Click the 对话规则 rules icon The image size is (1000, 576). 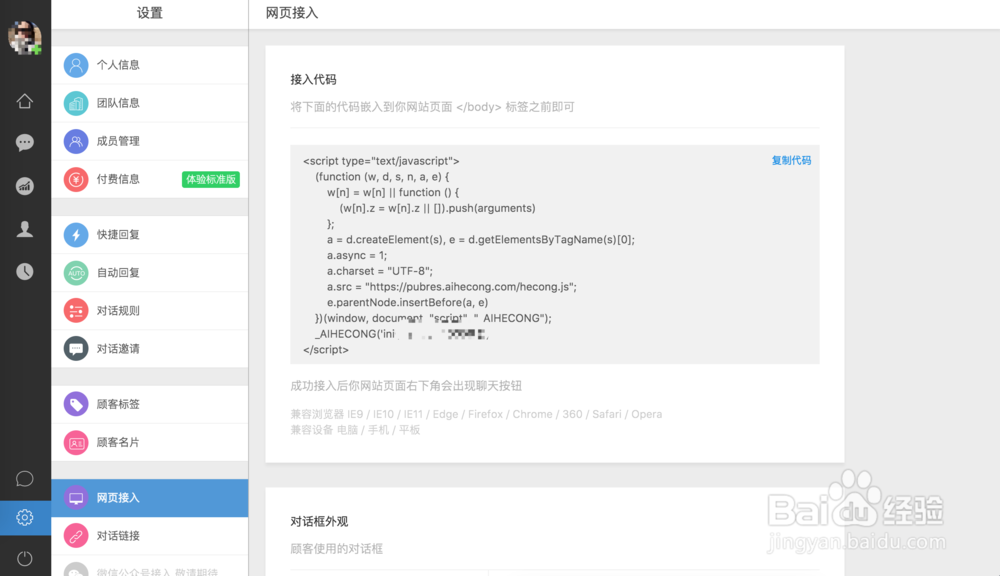[76, 311]
